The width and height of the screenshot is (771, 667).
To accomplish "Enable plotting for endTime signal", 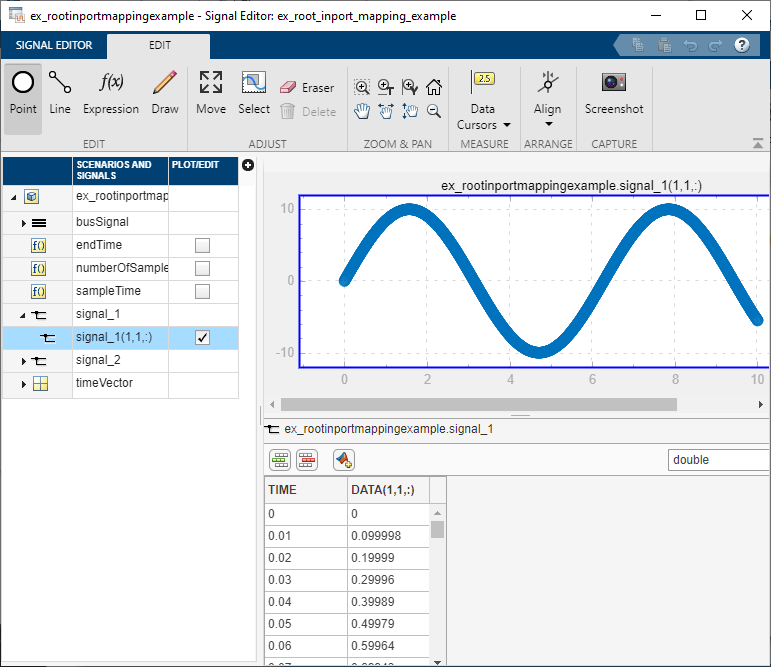I will coord(202,245).
